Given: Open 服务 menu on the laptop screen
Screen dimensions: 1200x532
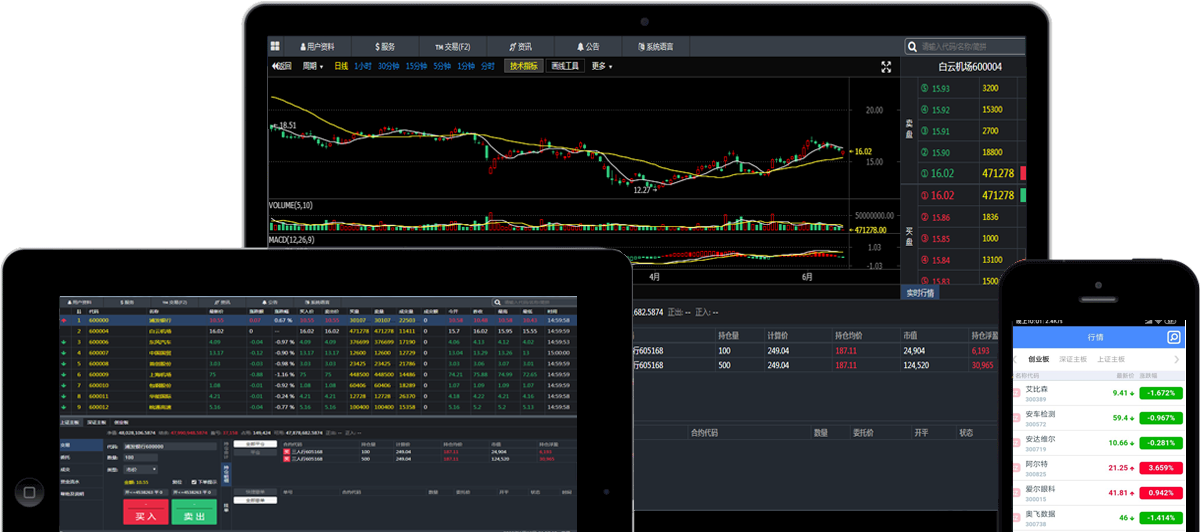Looking at the screenshot, I should coord(385,46).
